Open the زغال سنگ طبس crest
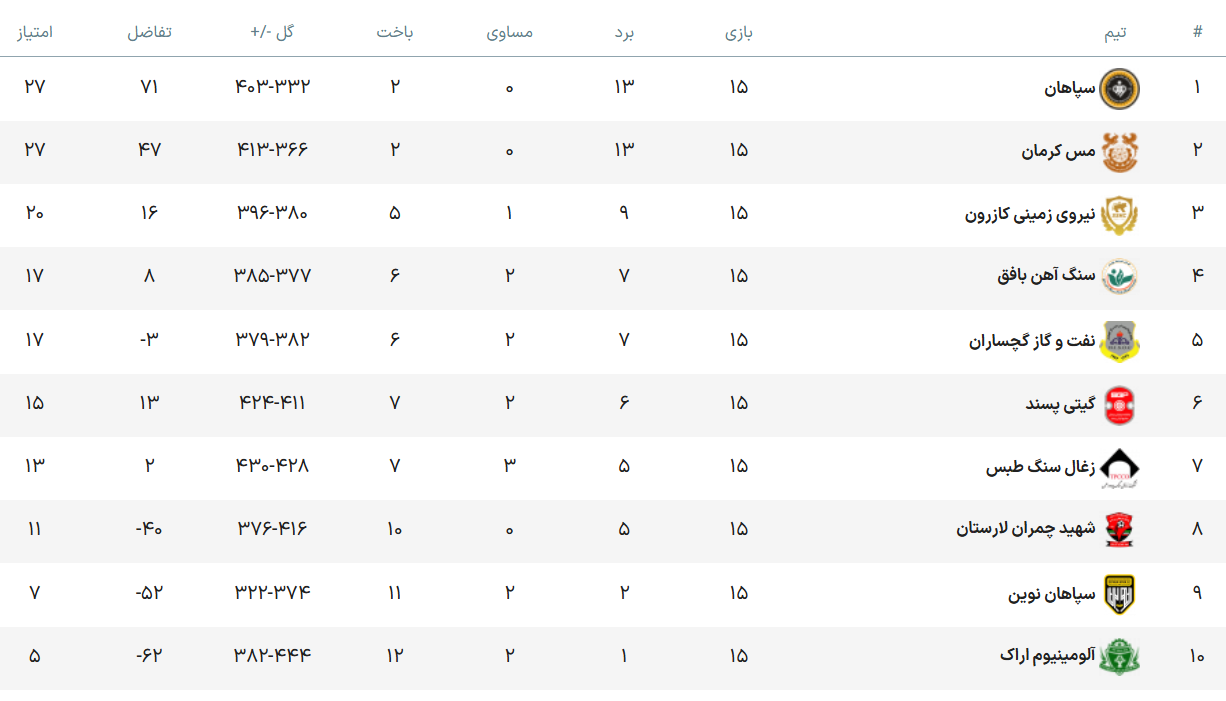The width and height of the screenshot is (1226, 701). [x=1120, y=468]
